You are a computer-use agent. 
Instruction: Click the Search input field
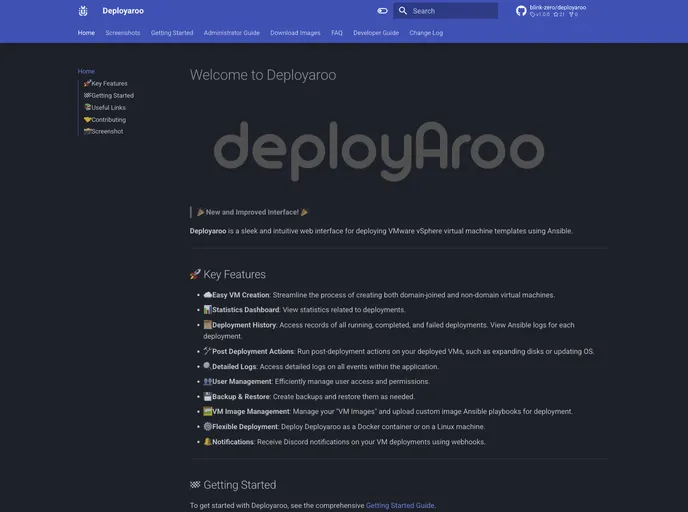(x=452, y=11)
